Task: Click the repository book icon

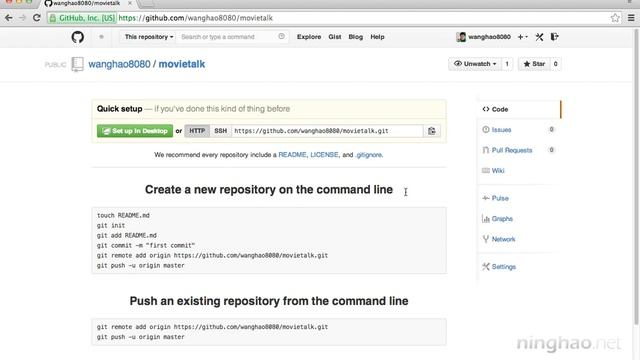Action: pos(77,64)
